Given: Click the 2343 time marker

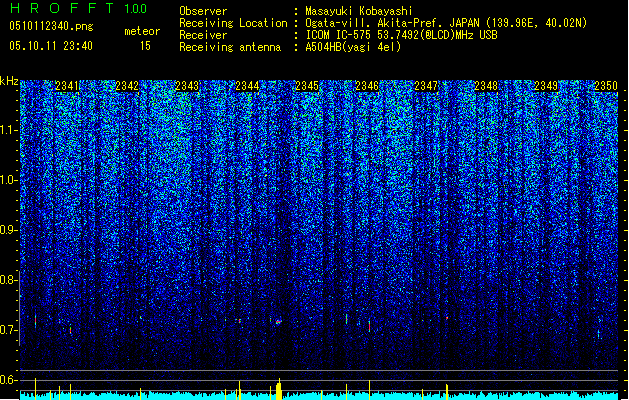Looking at the screenshot, I should (x=187, y=86).
